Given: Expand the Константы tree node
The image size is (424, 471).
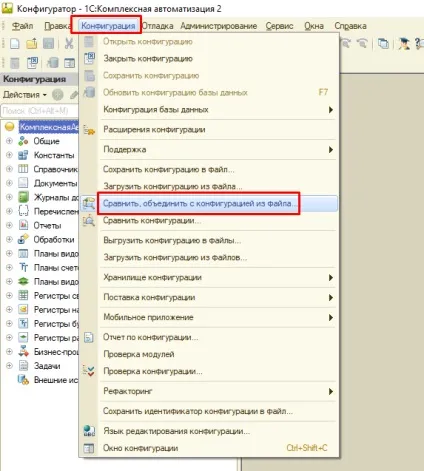Looking at the screenshot, I should [x=9, y=155].
